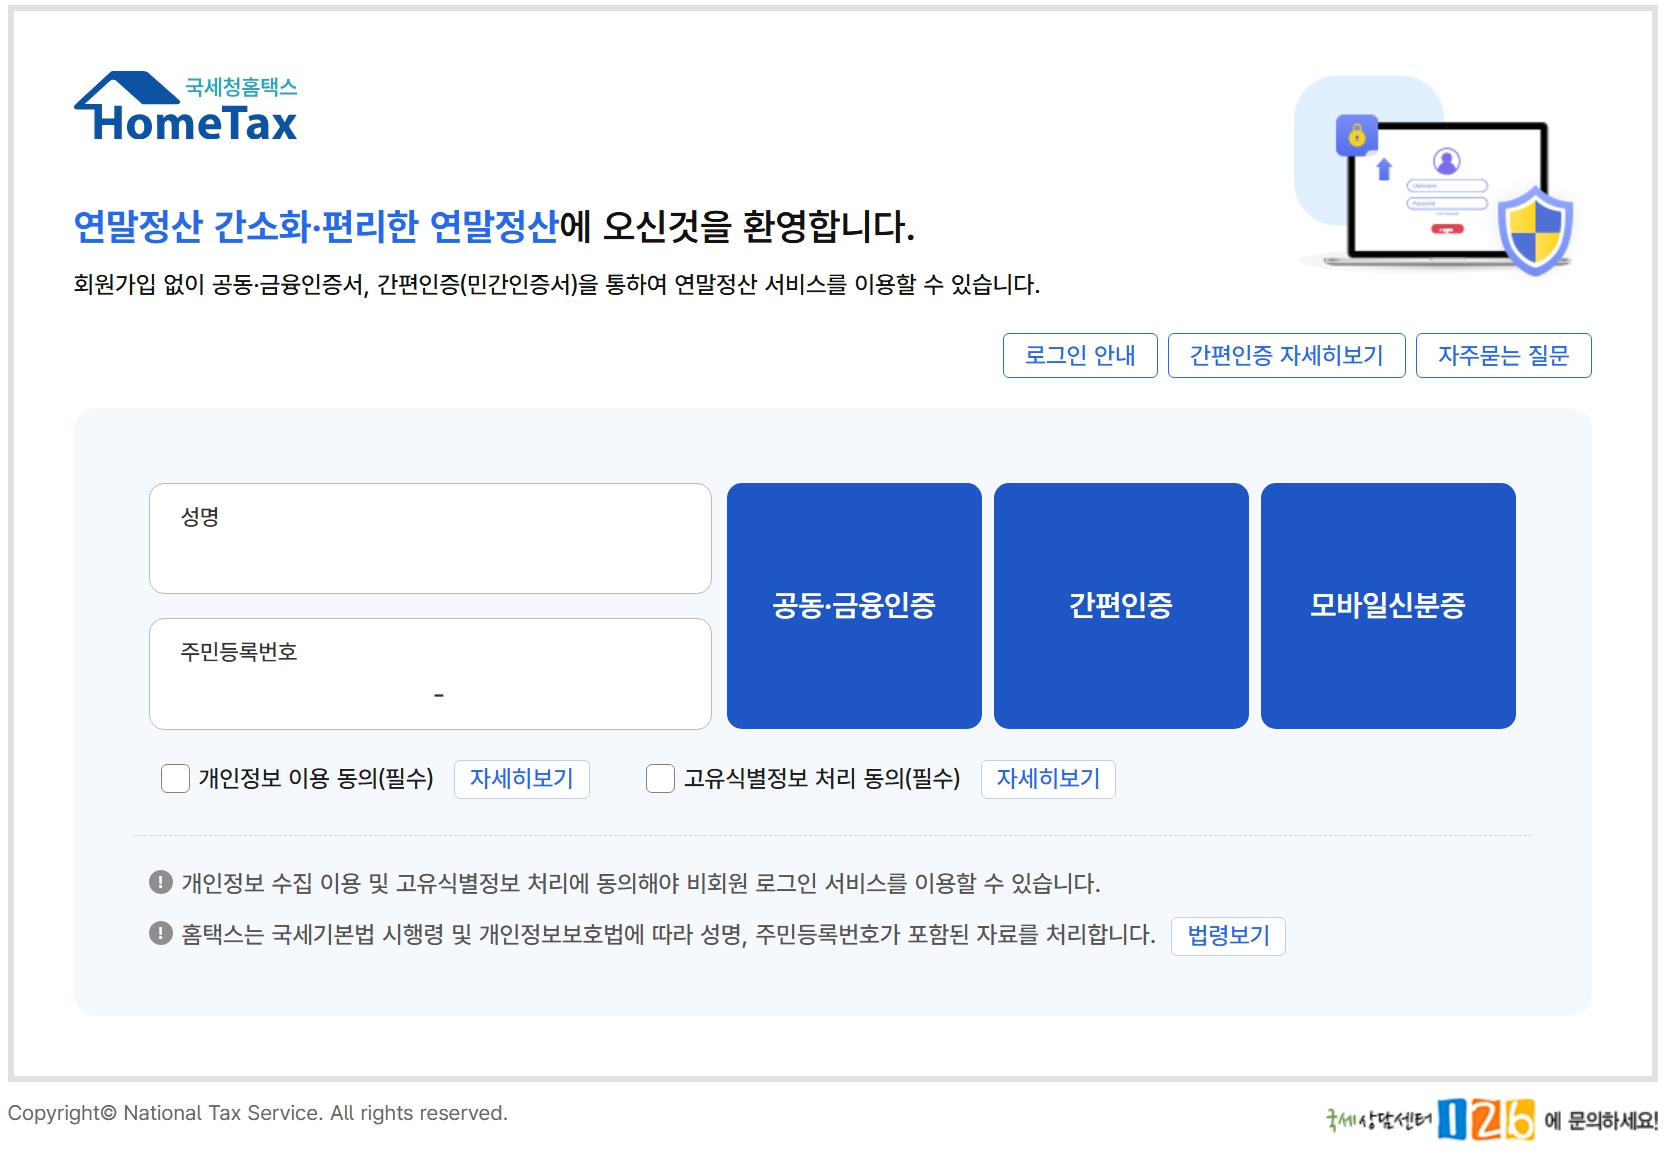Open 자세히보기 next to 개인정보 이용 동의

(522, 779)
